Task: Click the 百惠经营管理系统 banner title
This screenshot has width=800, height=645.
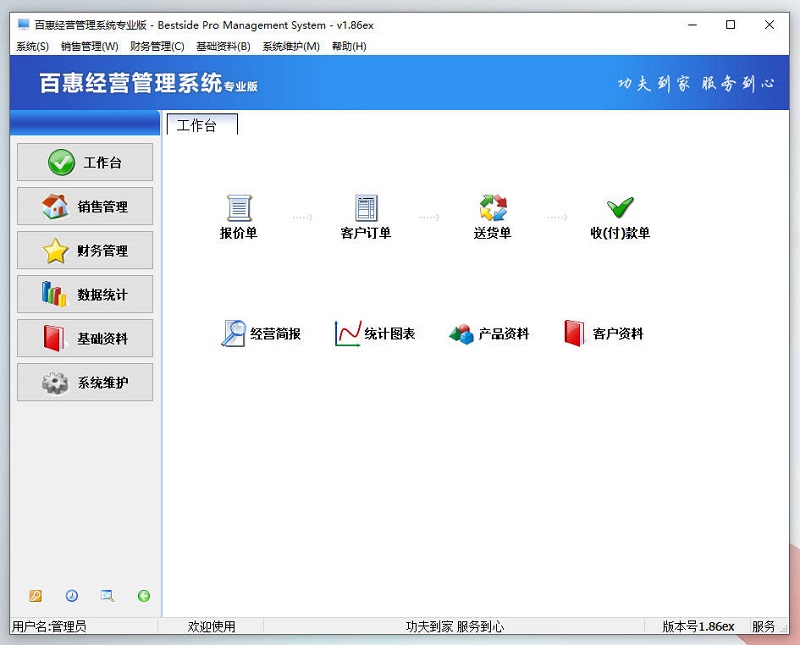Action: 148,83
